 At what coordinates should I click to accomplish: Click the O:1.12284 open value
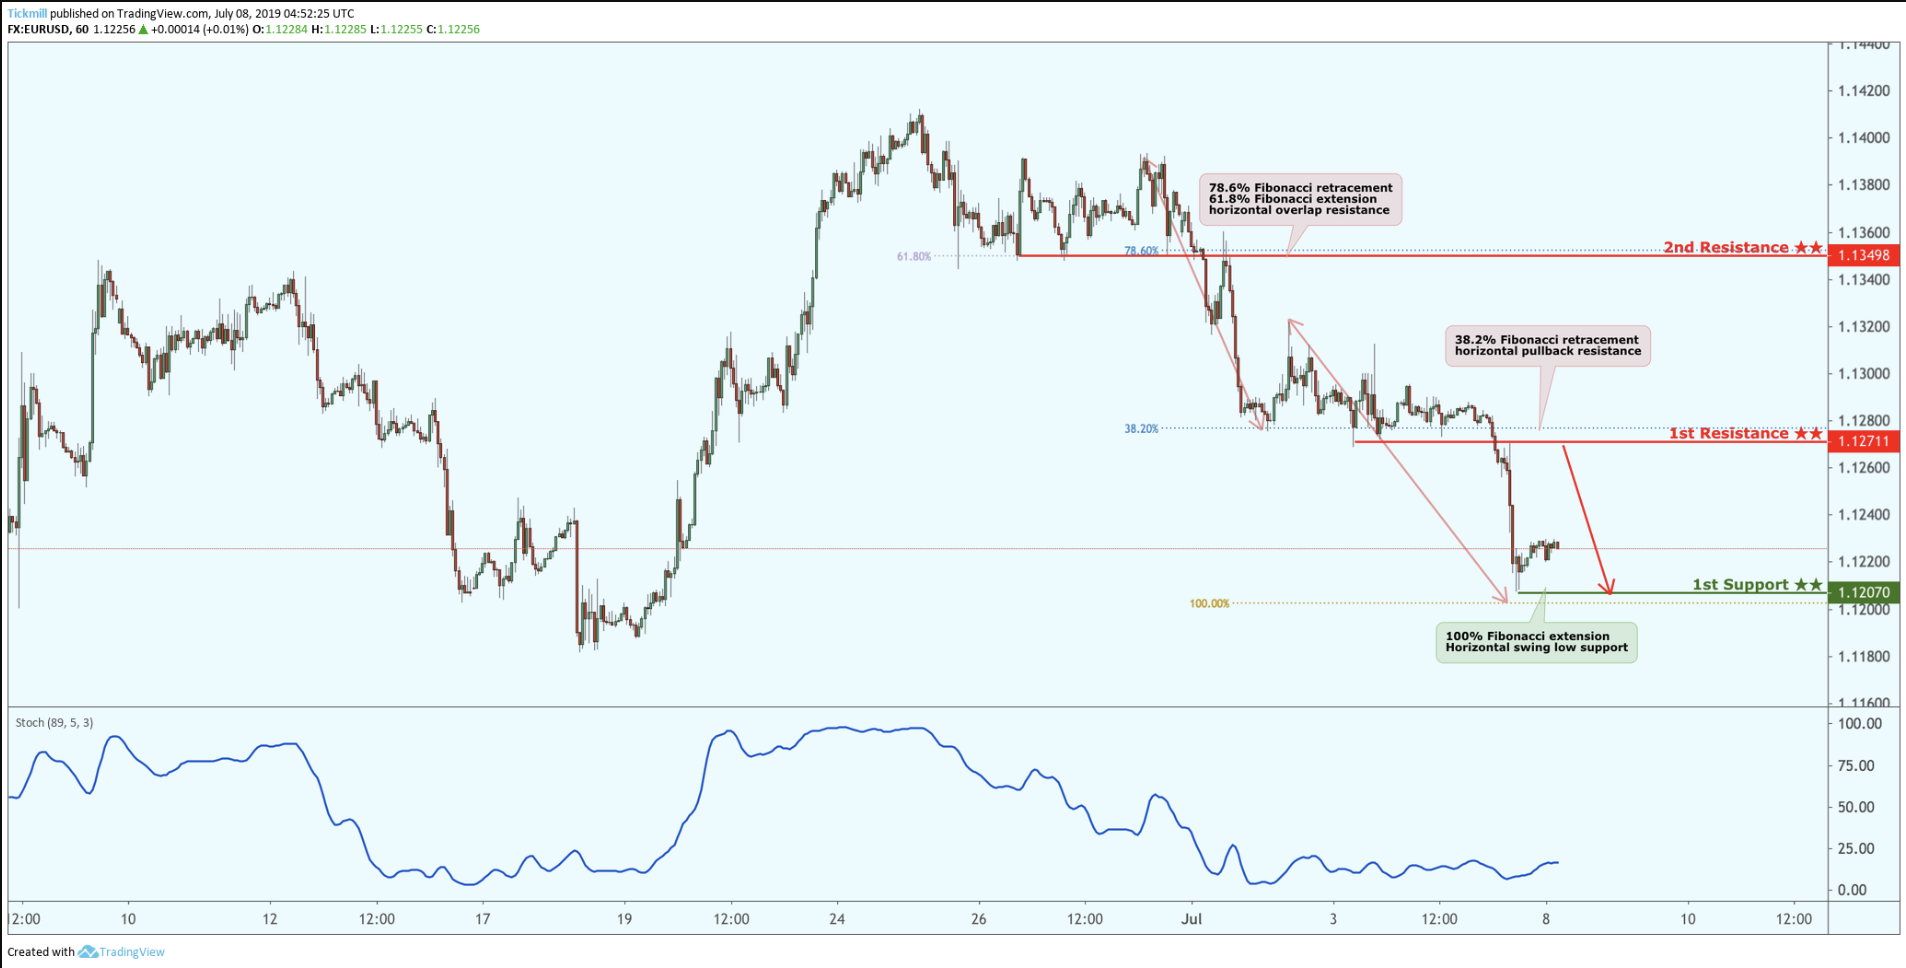coord(279,29)
